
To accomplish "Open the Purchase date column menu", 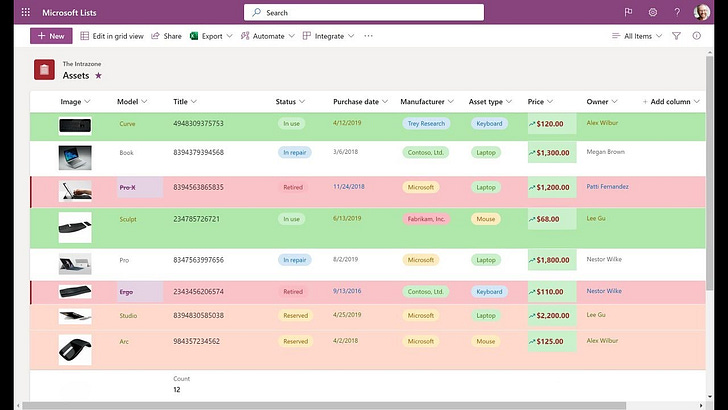I will tap(360, 101).
